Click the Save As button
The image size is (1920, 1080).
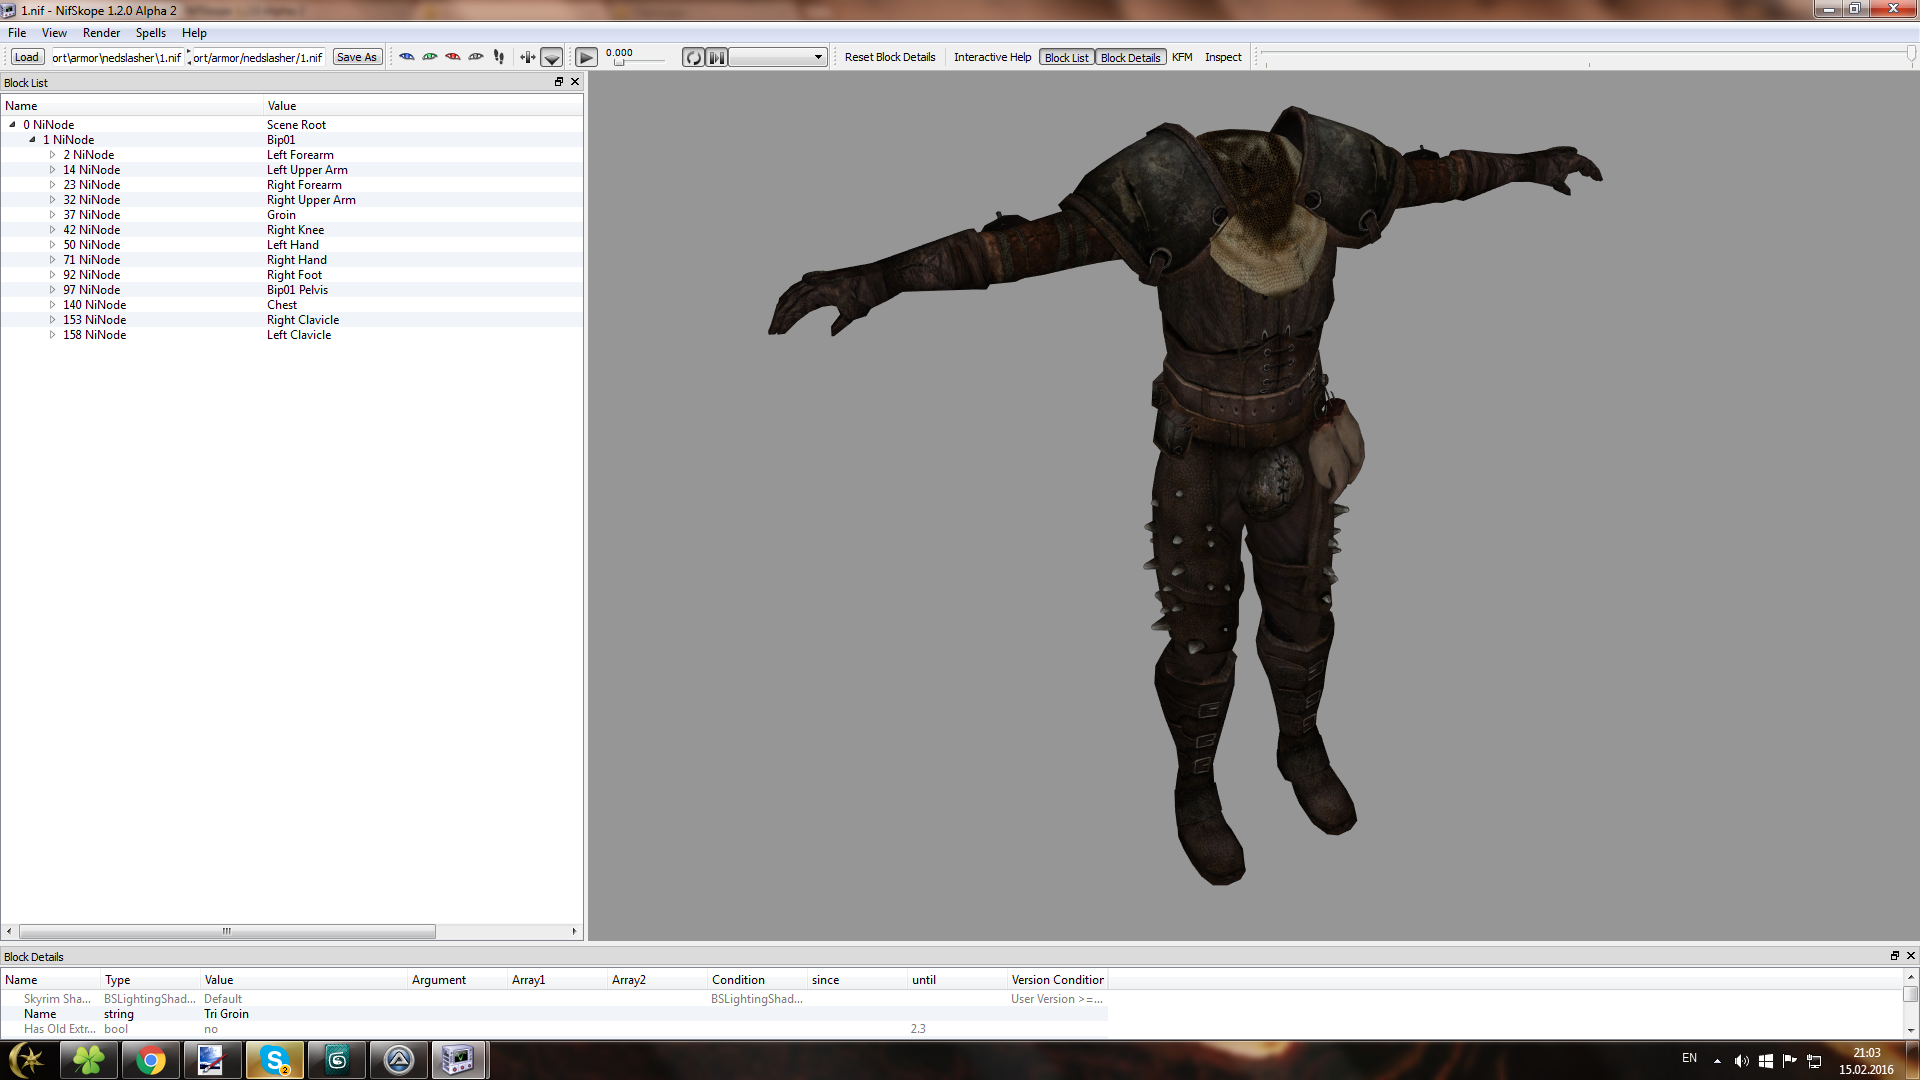(x=357, y=57)
